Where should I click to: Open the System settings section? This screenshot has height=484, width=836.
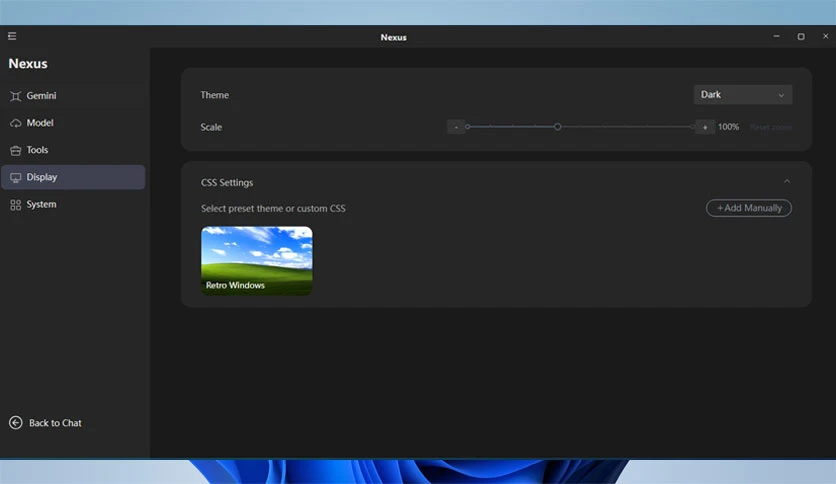click(73, 204)
